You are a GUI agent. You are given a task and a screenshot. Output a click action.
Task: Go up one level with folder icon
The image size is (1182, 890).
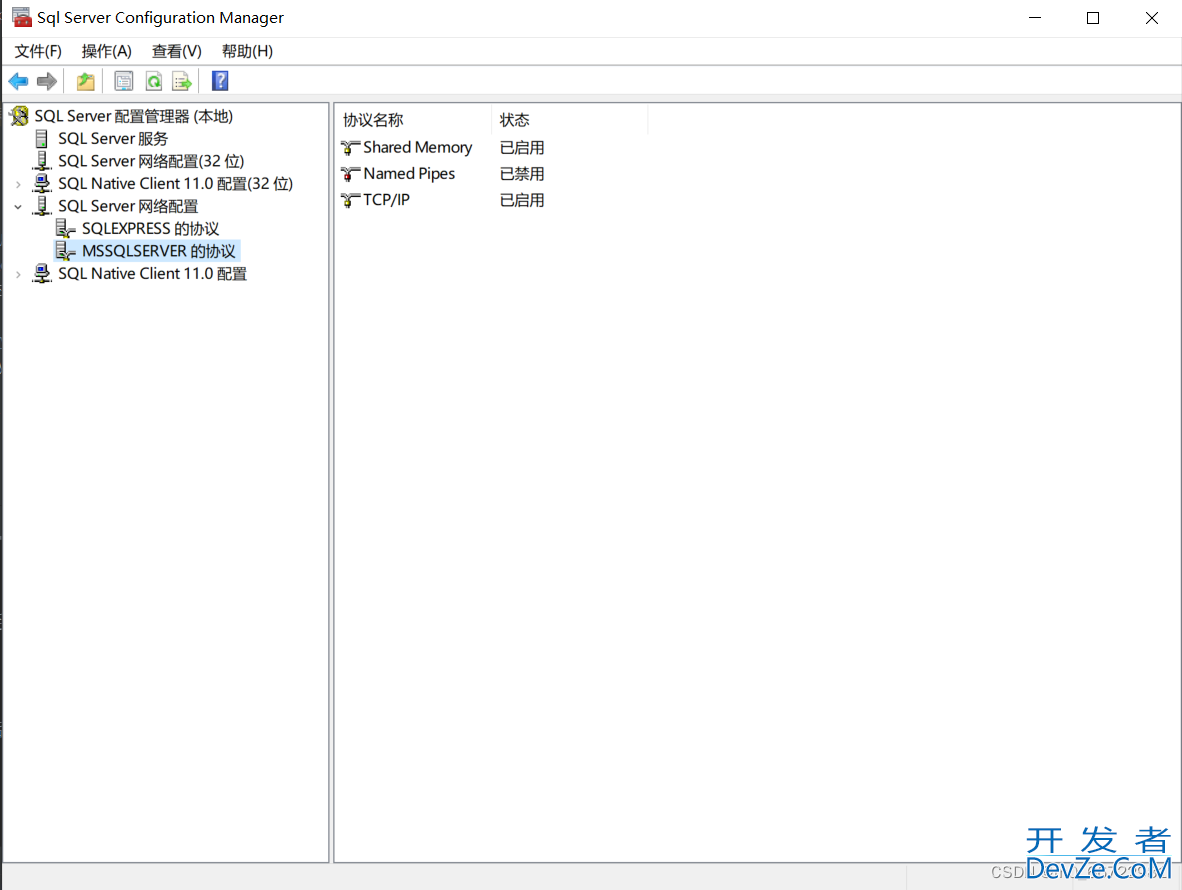point(86,81)
